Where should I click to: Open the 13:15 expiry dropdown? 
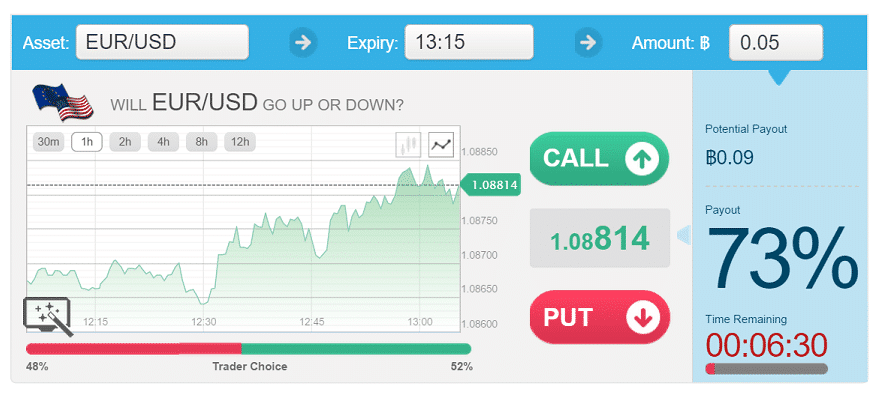468,43
